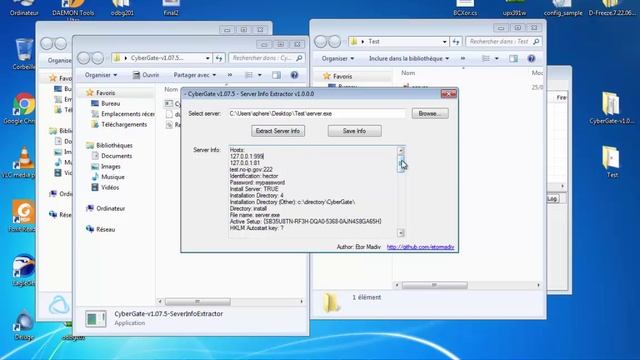Show more toolbar commands in CyberGate window
This screenshot has width=640, height=360.
tap(230, 75)
